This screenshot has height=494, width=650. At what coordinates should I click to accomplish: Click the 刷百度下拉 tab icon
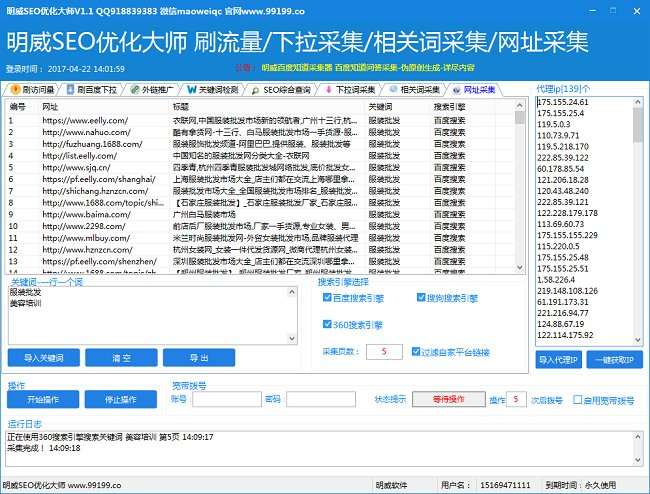pos(70,90)
